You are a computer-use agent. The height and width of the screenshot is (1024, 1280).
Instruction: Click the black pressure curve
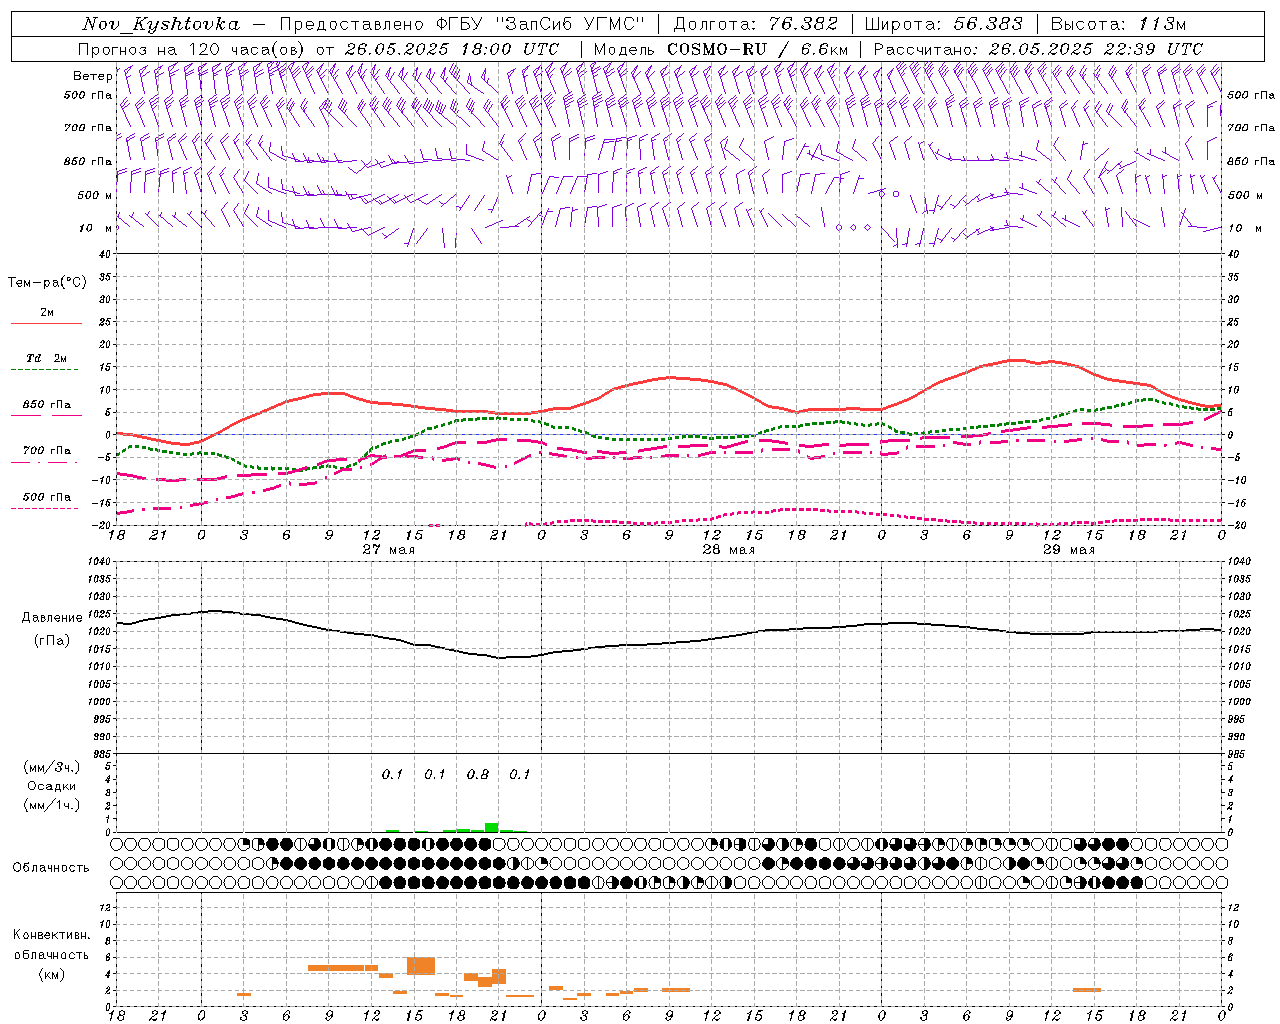pyautogui.click(x=670, y=643)
